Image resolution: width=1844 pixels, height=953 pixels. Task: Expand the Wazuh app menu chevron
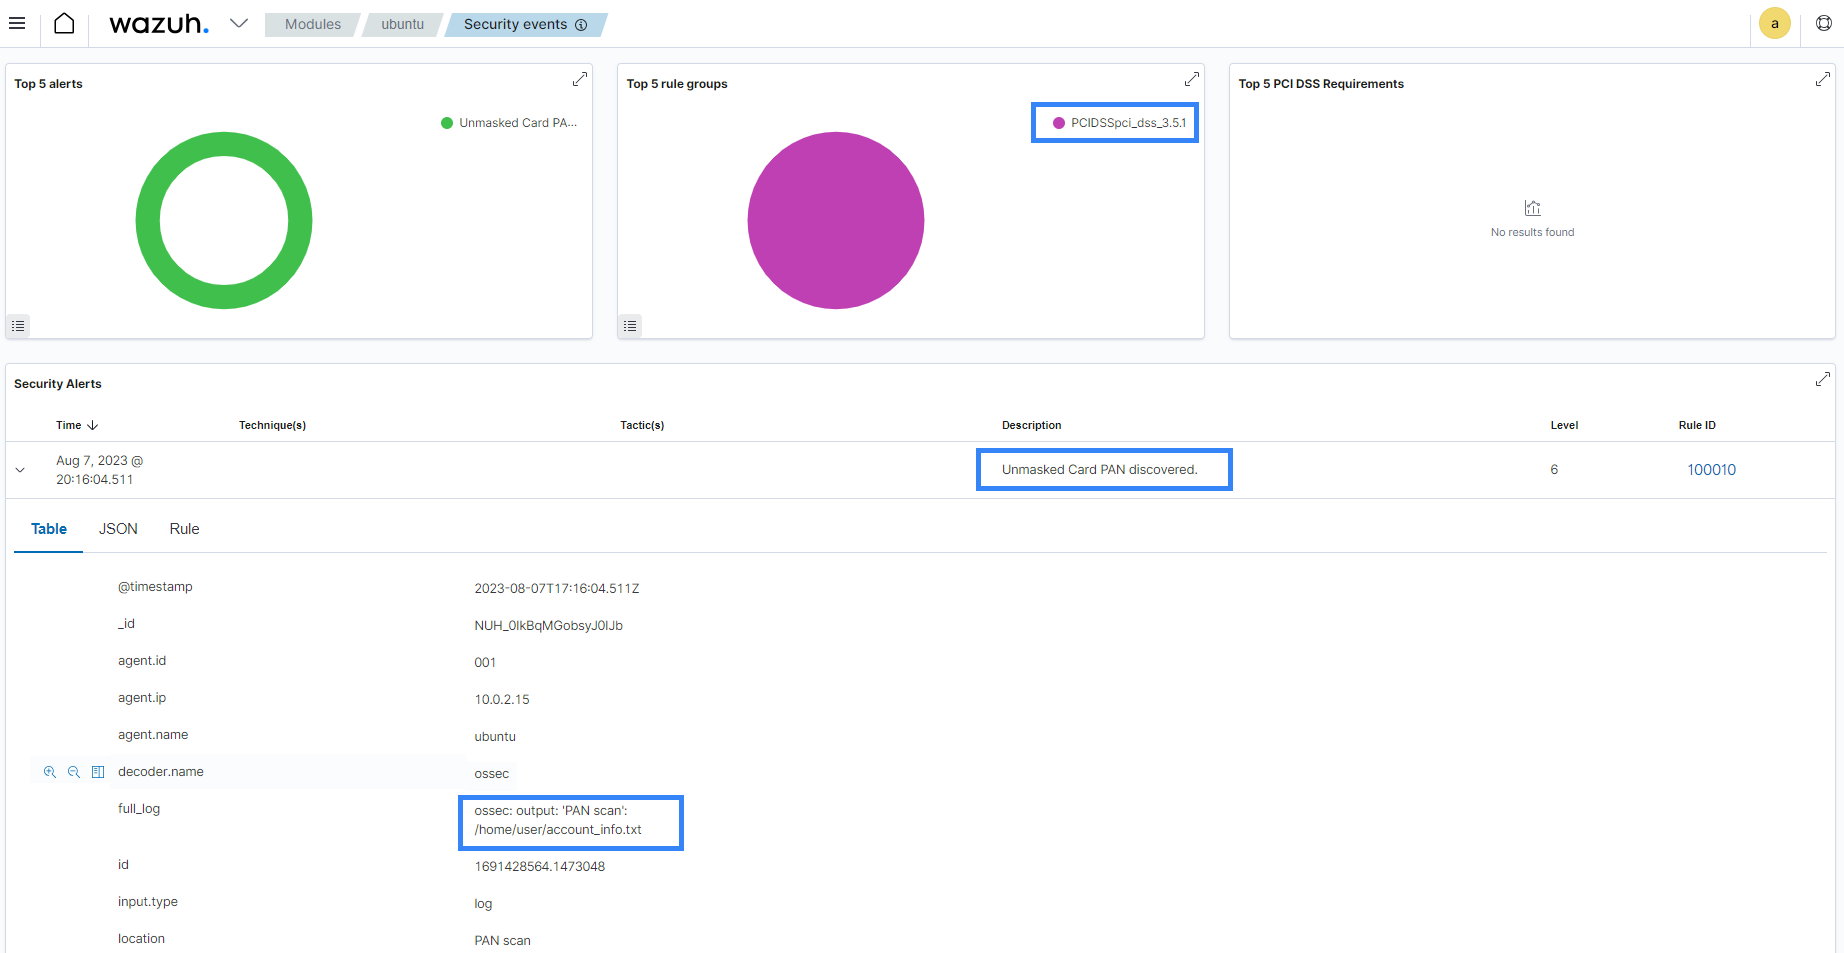tap(238, 23)
